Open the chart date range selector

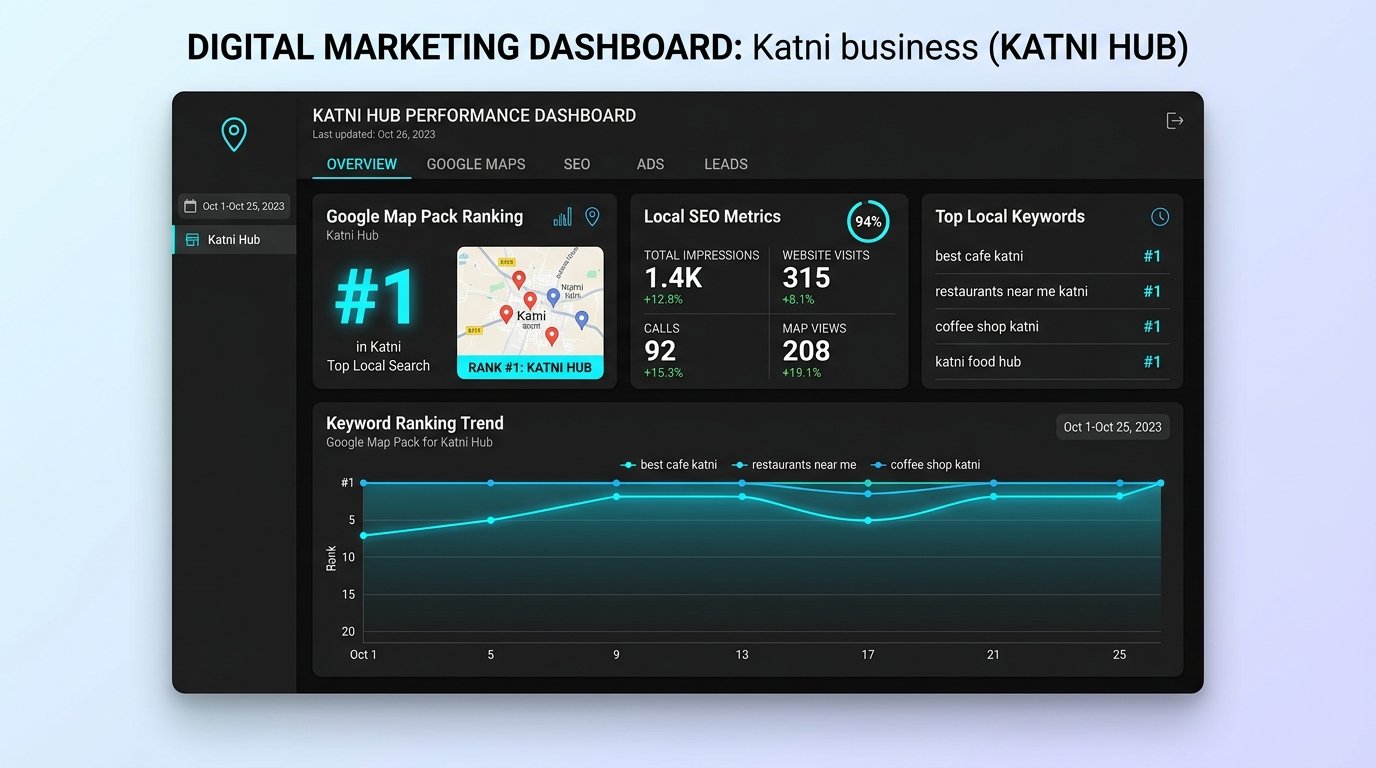[1112, 427]
